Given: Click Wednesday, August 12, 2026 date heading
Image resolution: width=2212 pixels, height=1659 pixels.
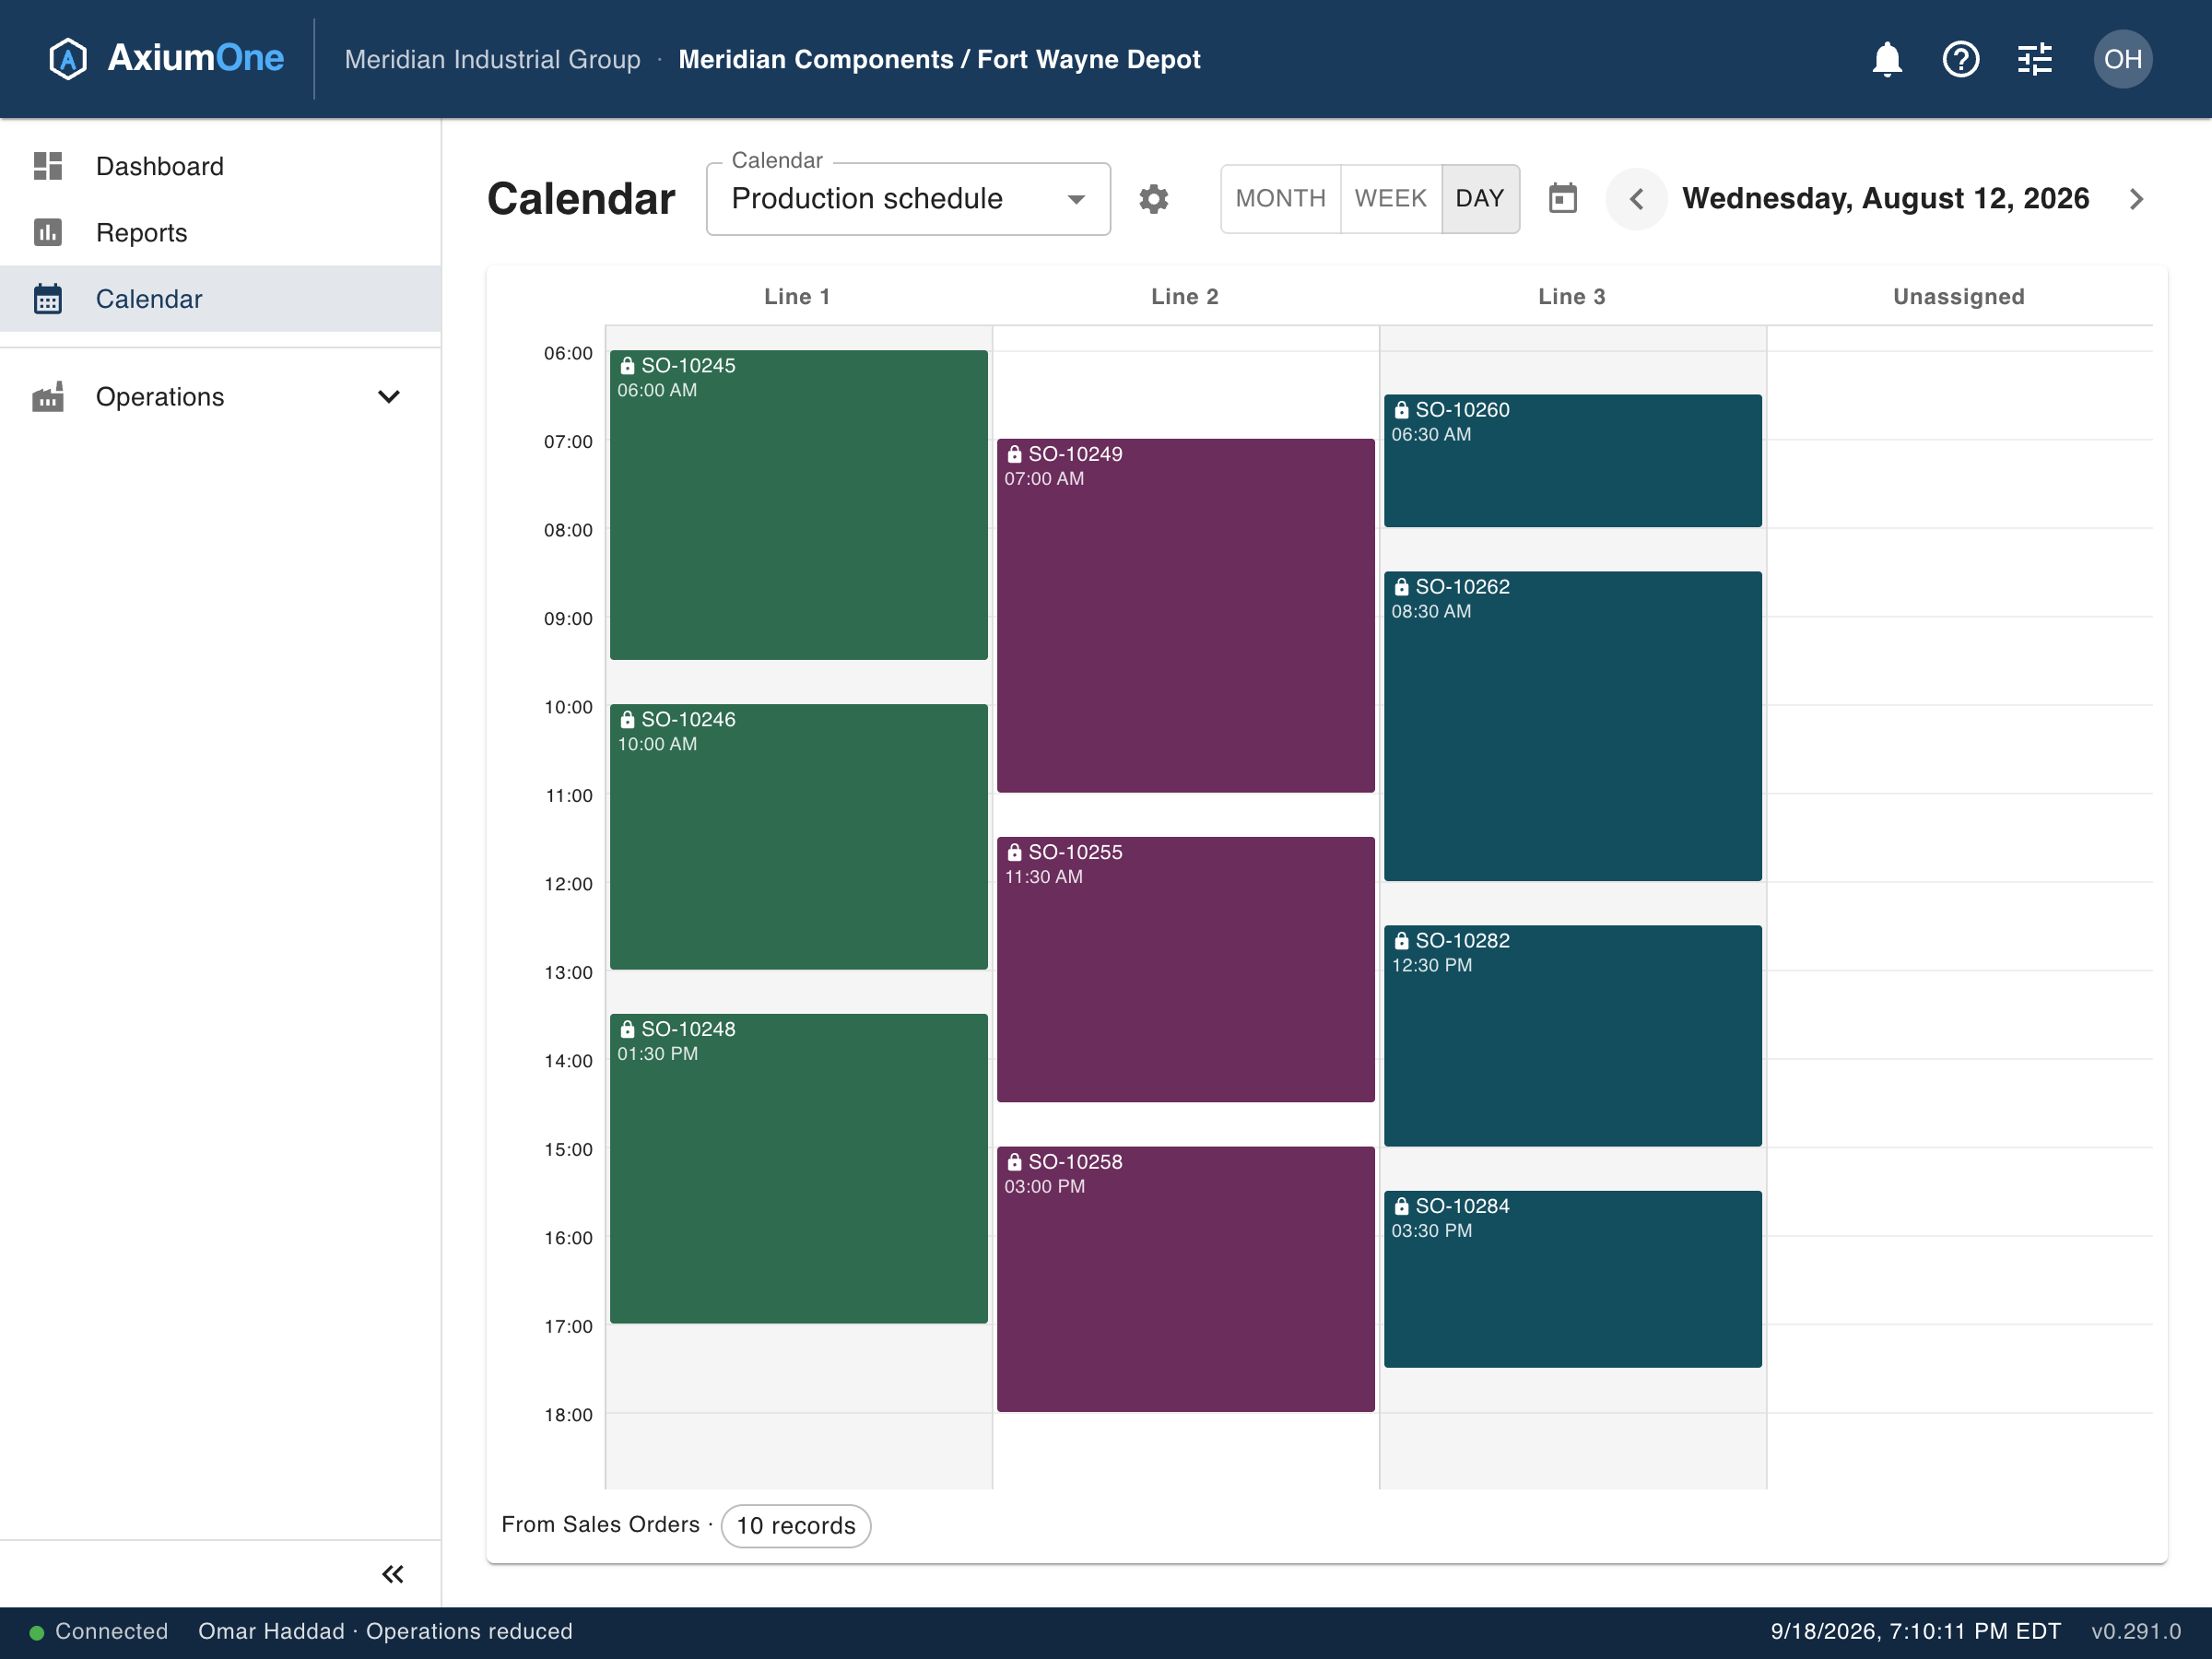Looking at the screenshot, I should (x=1885, y=199).
